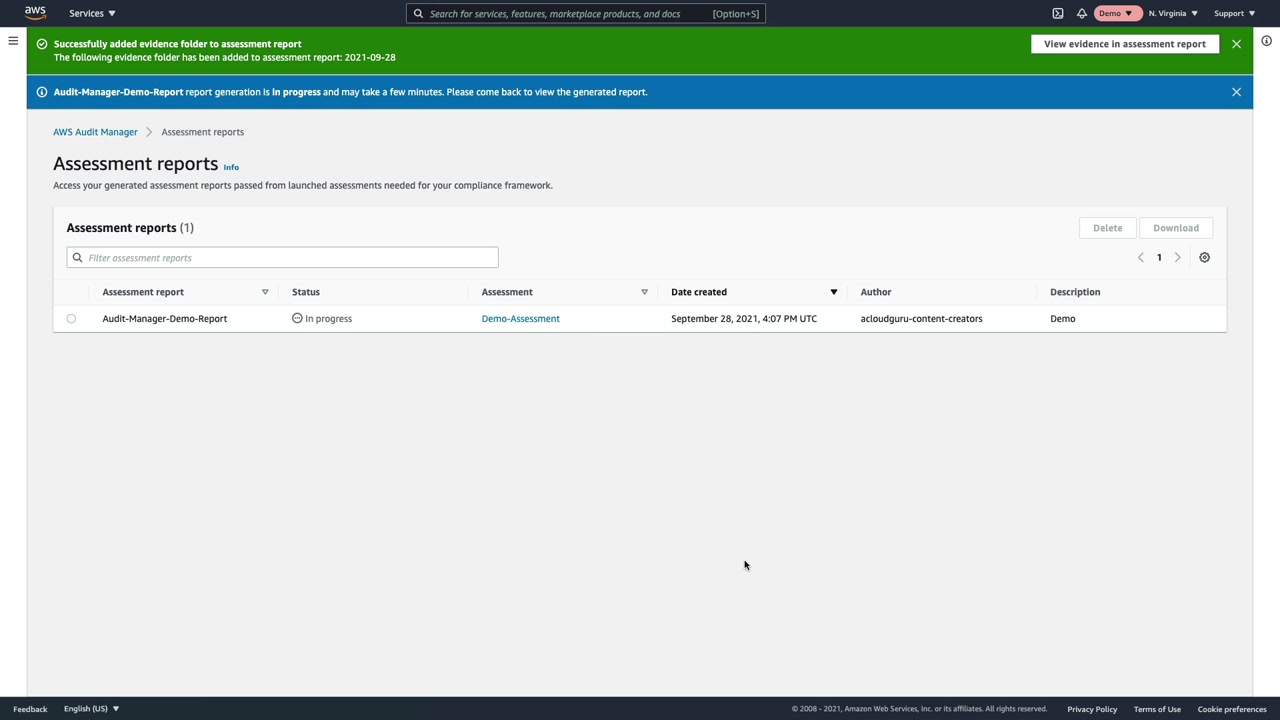Screen dimensions: 1280x720
Task: Open the notifications bell
Action: tap(1082, 13)
